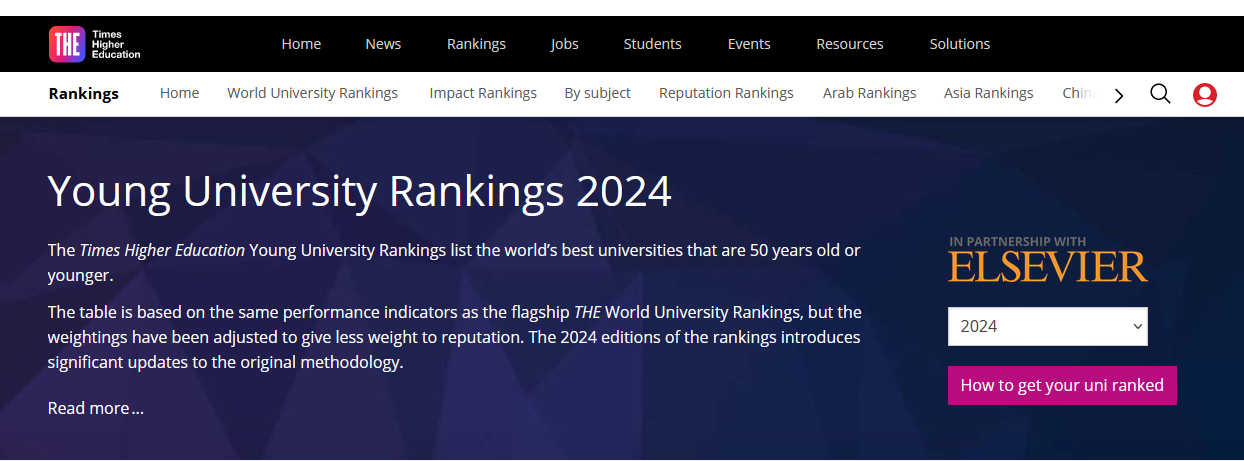The width and height of the screenshot is (1244, 461).
Task: Open Impact Rankings tab
Action: (483, 93)
